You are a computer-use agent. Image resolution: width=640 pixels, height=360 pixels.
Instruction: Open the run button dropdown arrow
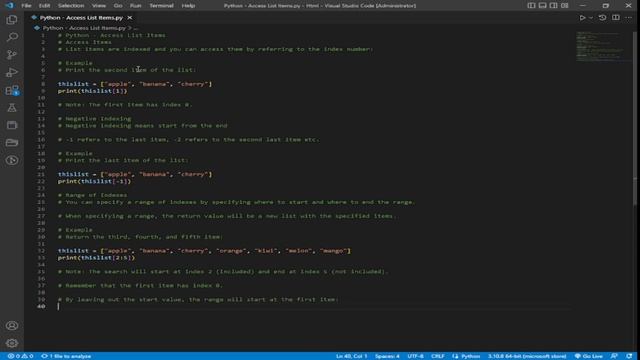pyautogui.click(x=591, y=18)
